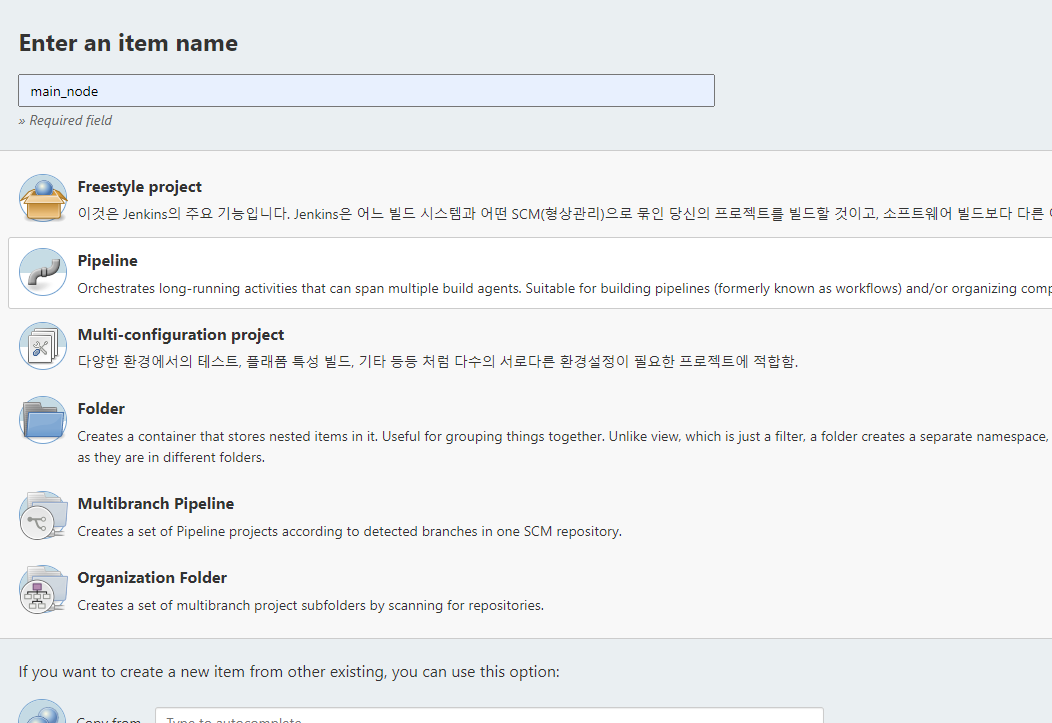Click 'If you want to create a new item' text

[x=289, y=672]
